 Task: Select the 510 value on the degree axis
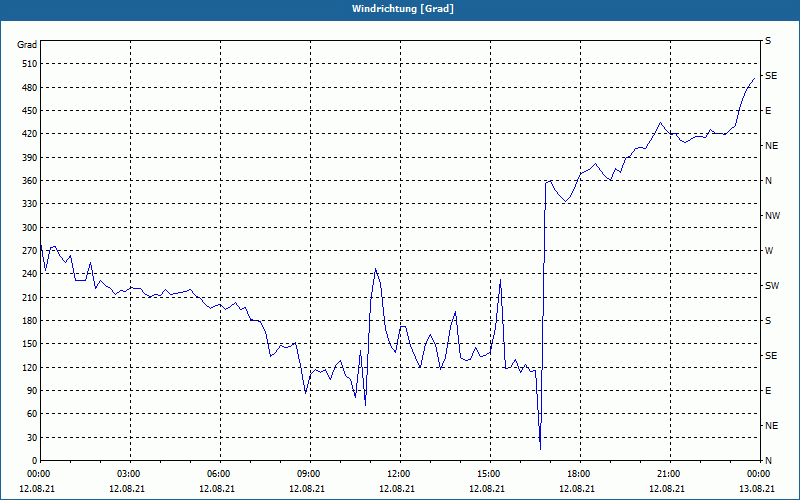(x=30, y=64)
